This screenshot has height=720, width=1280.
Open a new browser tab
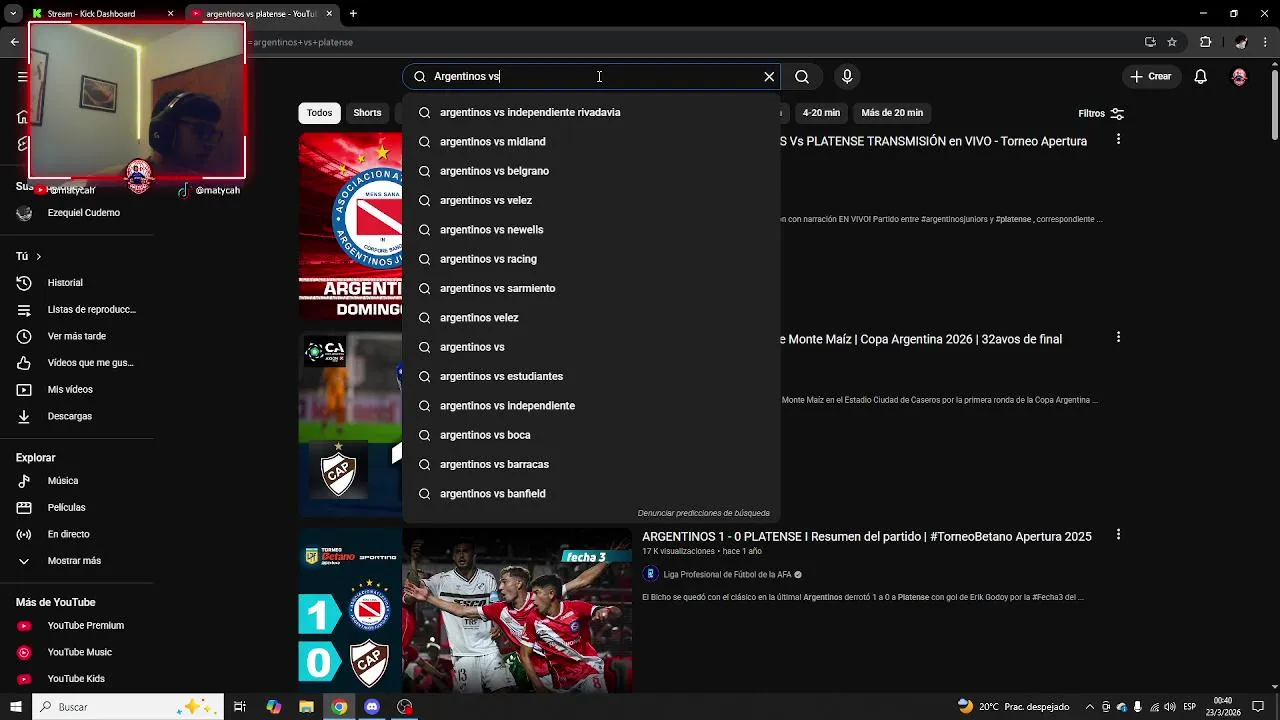point(353,14)
